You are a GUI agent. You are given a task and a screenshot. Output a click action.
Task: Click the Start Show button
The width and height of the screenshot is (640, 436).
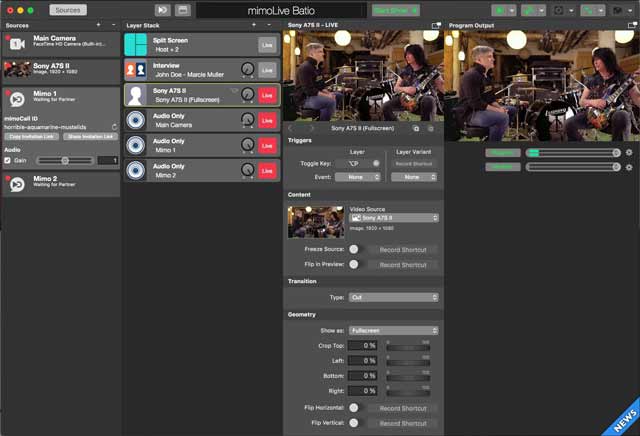396,10
